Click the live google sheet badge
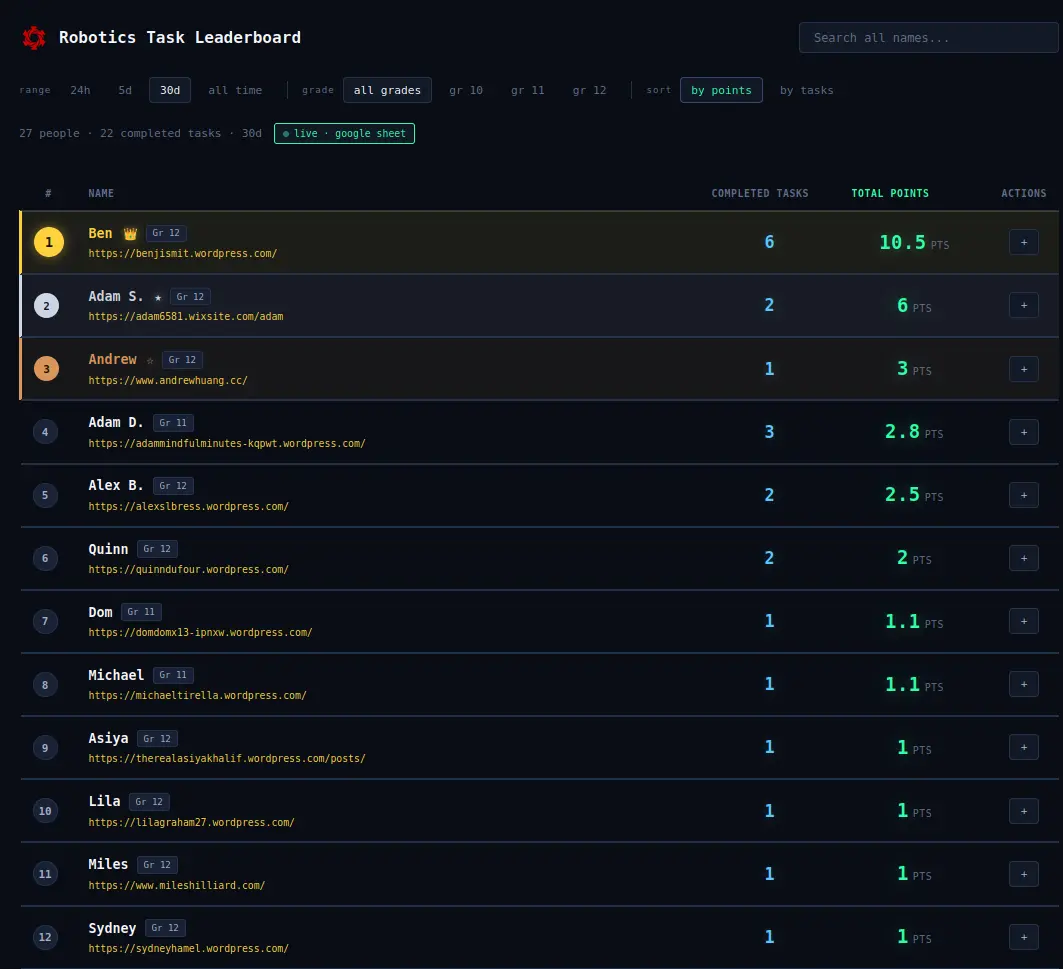The height and width of the screenshot is (969, 1063). pos(344,134)
